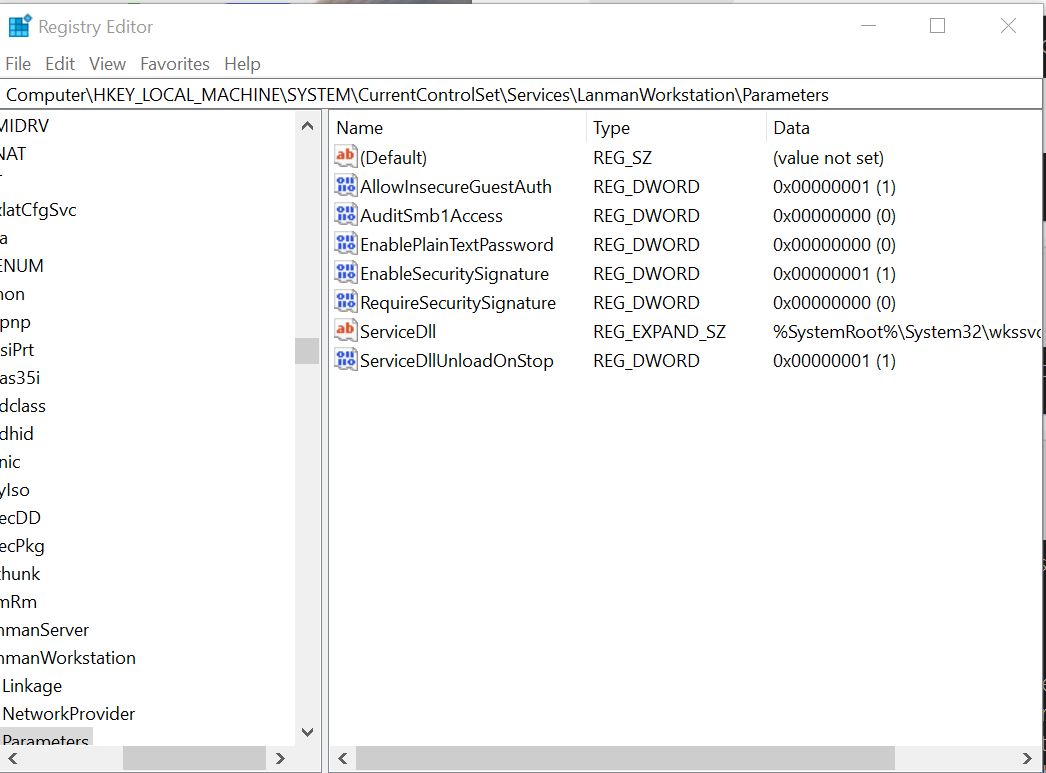Click data cell of AllowInsecureGuestAuth row
The width and height of the screenshot is (1046, 773).
(835, 187)
